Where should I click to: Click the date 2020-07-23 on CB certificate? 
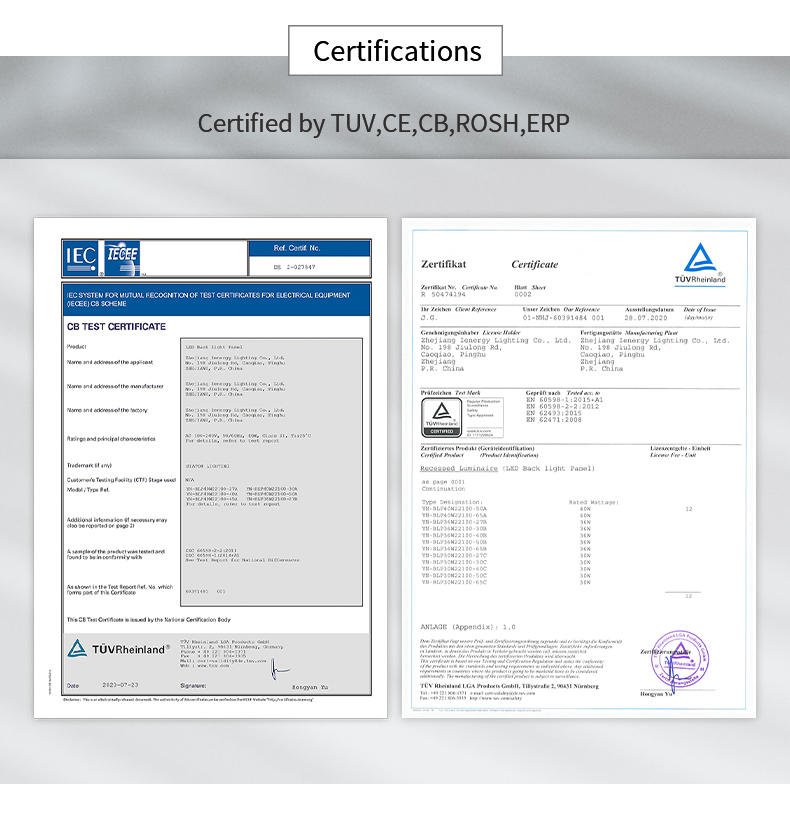click(120, 685)
